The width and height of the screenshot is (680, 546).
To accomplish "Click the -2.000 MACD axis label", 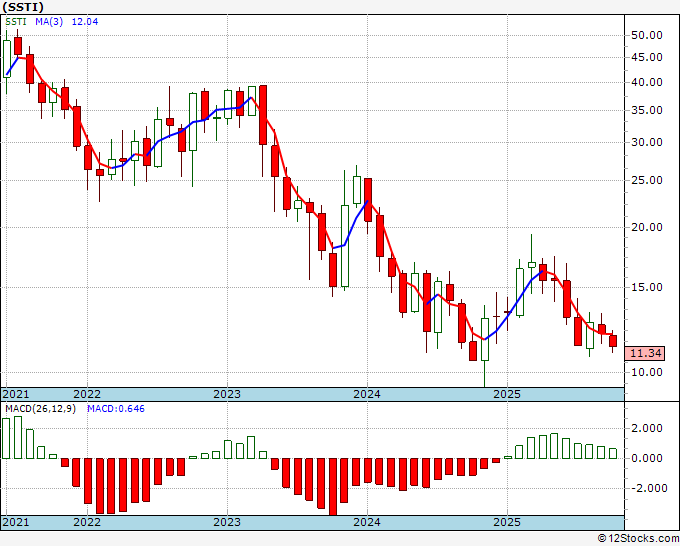I will point(645,488).
